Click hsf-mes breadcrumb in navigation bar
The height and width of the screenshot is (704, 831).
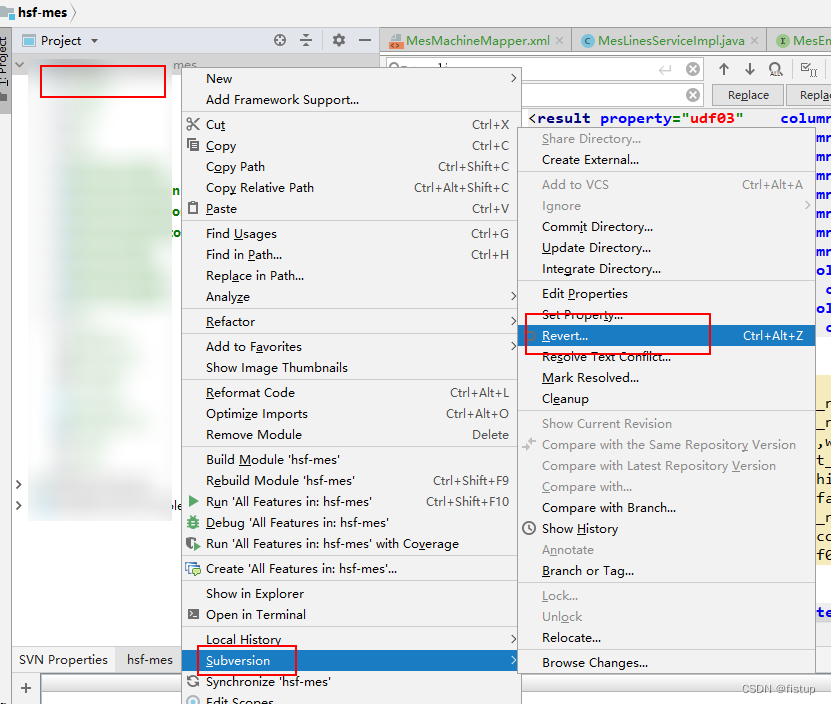pos(42,12)
